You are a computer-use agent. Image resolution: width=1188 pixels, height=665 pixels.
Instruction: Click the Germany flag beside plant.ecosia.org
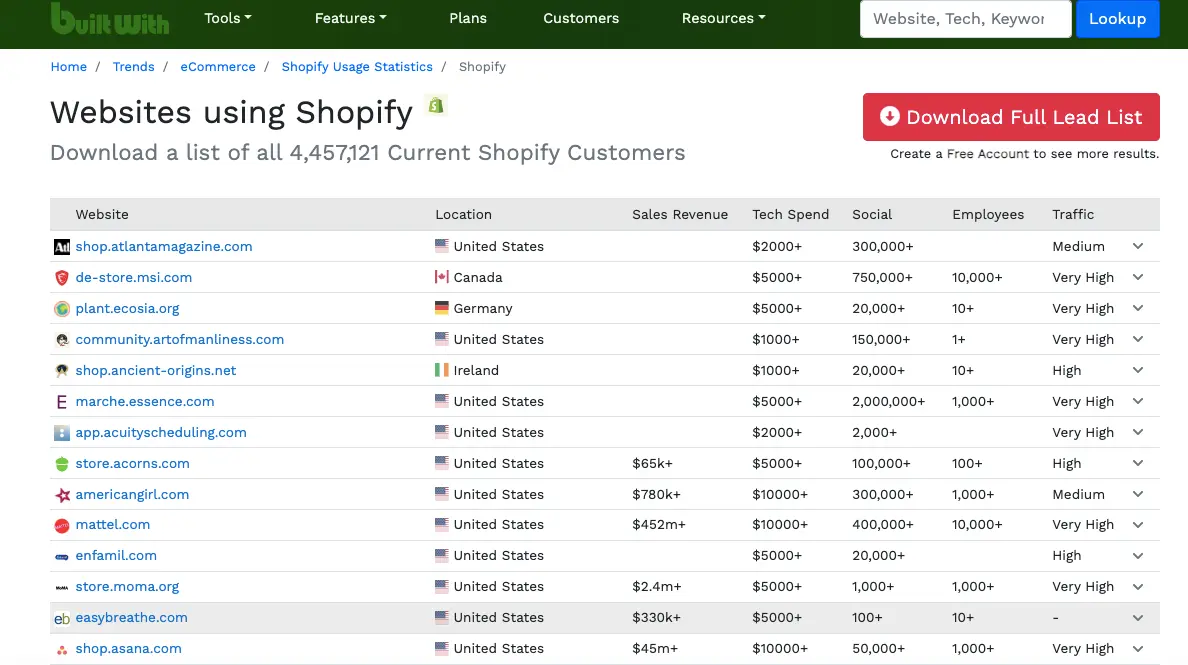click(441, 308)
